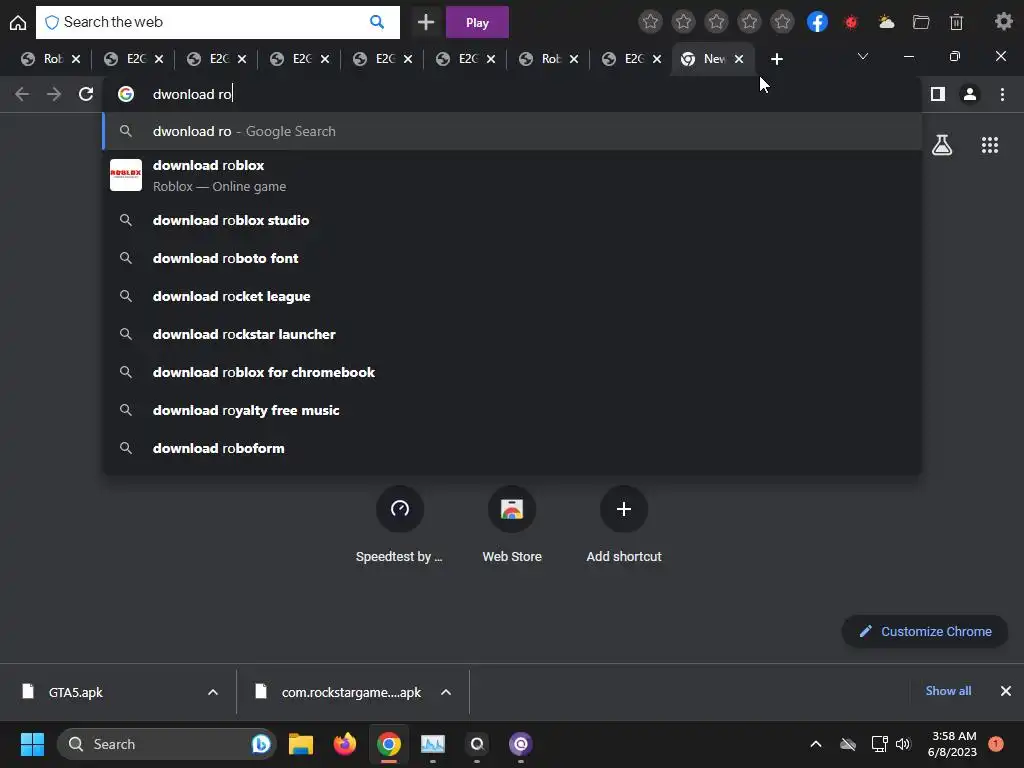1024x768 pixels.
Task: Click the Customize Chrome button
Action: click(925, 632)
